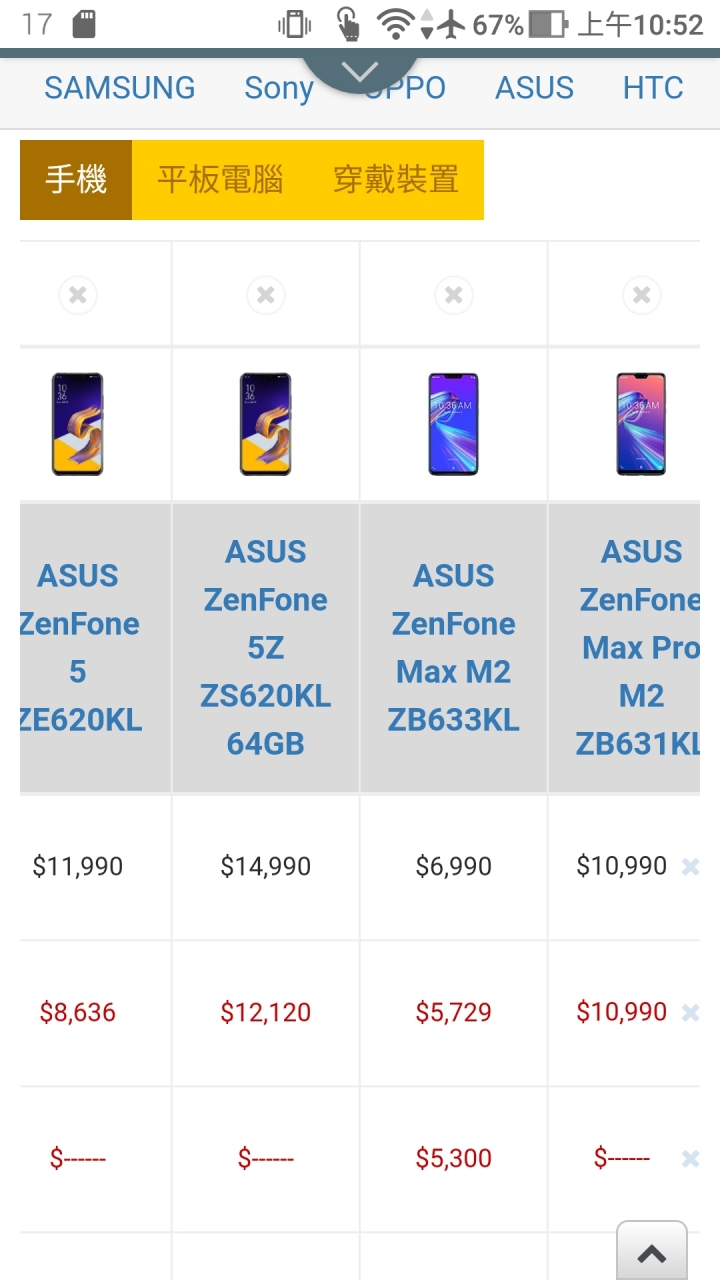Image resolution: width=720 pixels, height=1280 pixels.
Task: Remove ZenFone Max M2 ZB633KL via X icon
Action: coord(454,295)
